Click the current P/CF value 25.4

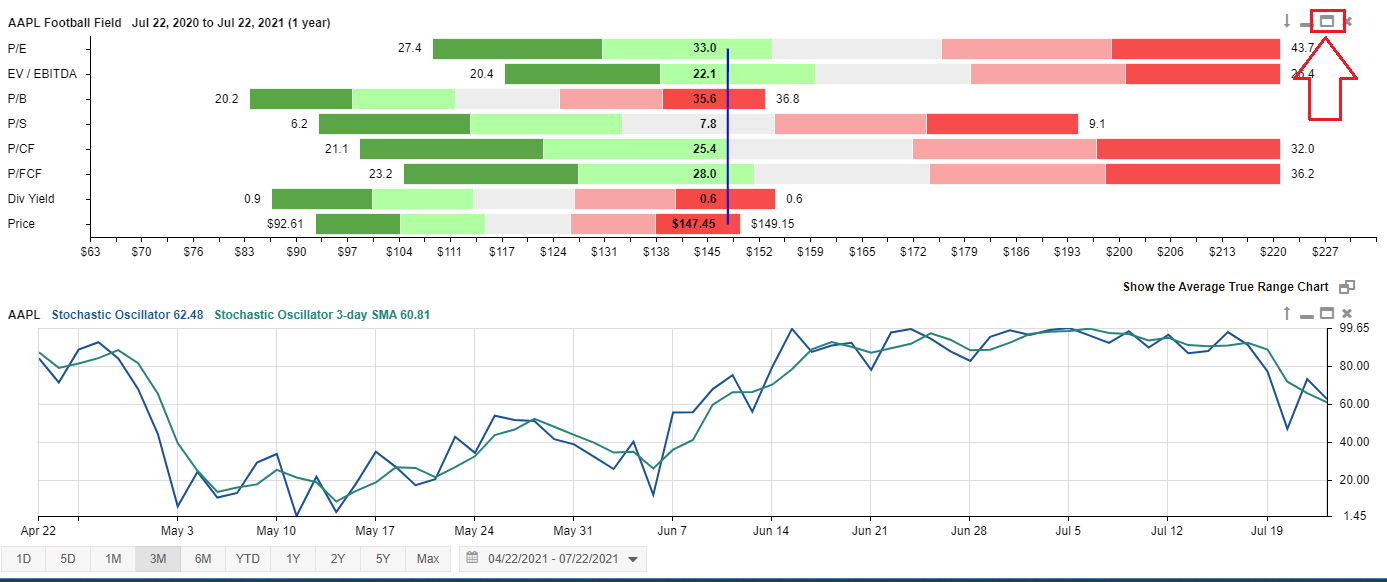[x=704, y=148]
